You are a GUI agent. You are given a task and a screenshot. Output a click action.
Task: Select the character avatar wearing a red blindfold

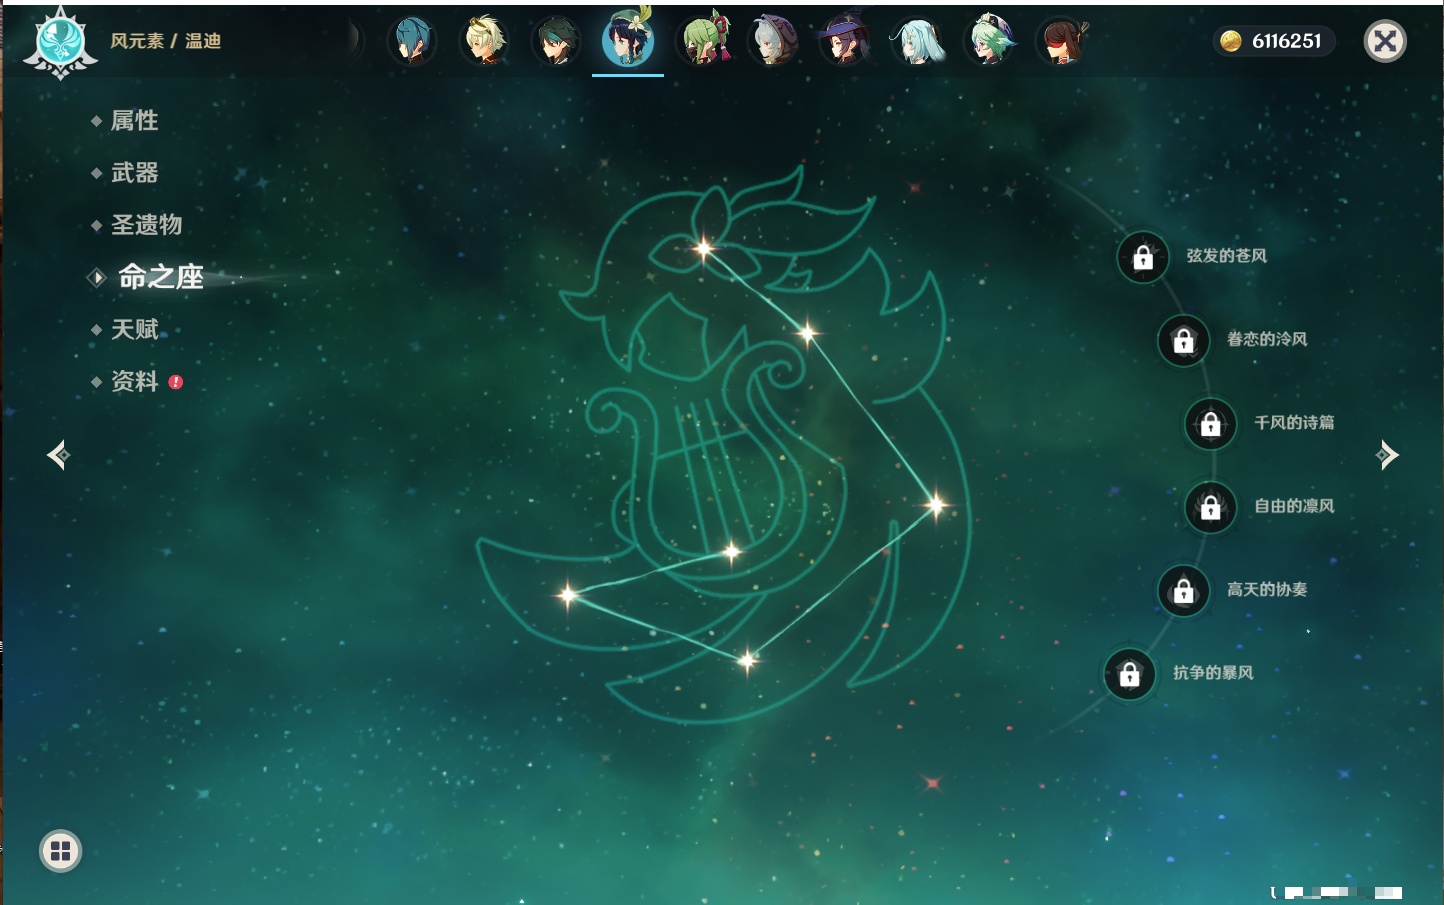click(x=1062, y=41)
